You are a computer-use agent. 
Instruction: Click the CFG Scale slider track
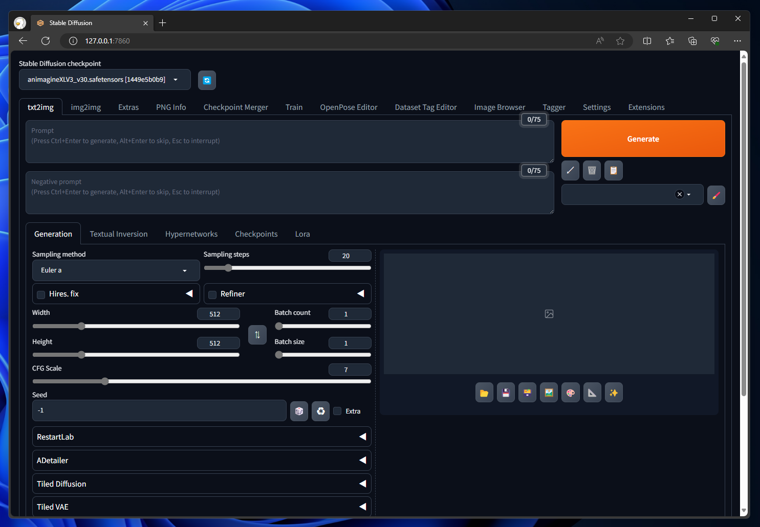[202, 382]
